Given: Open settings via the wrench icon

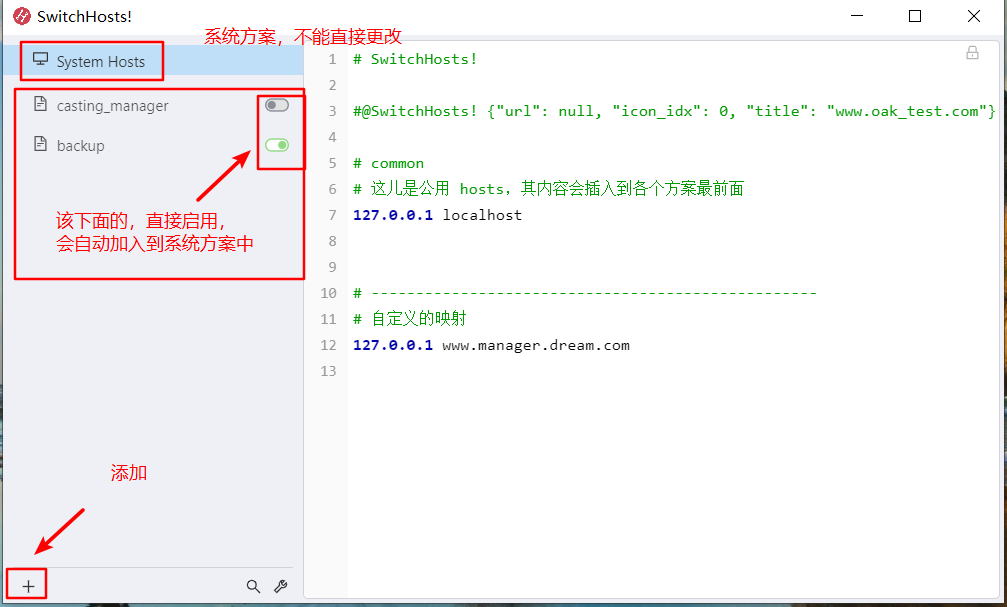Looking at the screenshot, I should [x=281, y=586].
